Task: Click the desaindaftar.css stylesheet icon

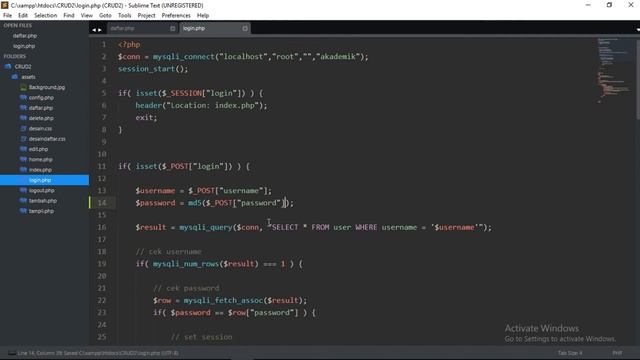Action: [x=23, y=139]
